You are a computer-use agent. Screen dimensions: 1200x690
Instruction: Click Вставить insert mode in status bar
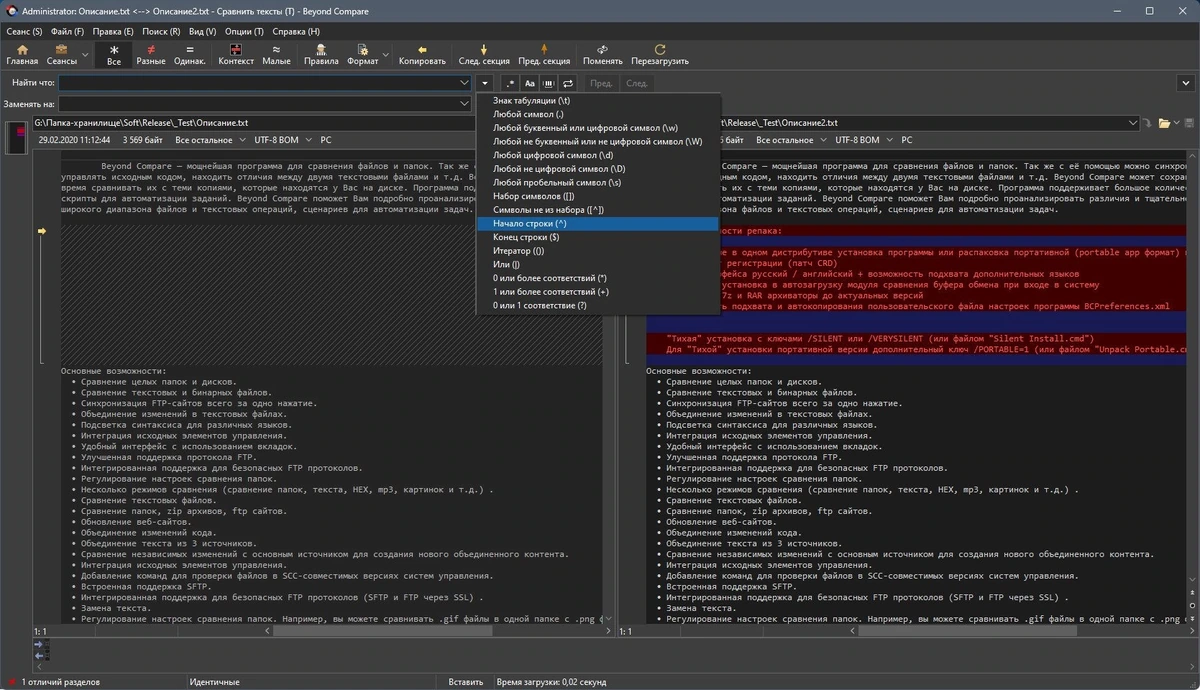[x=466, y=682]
